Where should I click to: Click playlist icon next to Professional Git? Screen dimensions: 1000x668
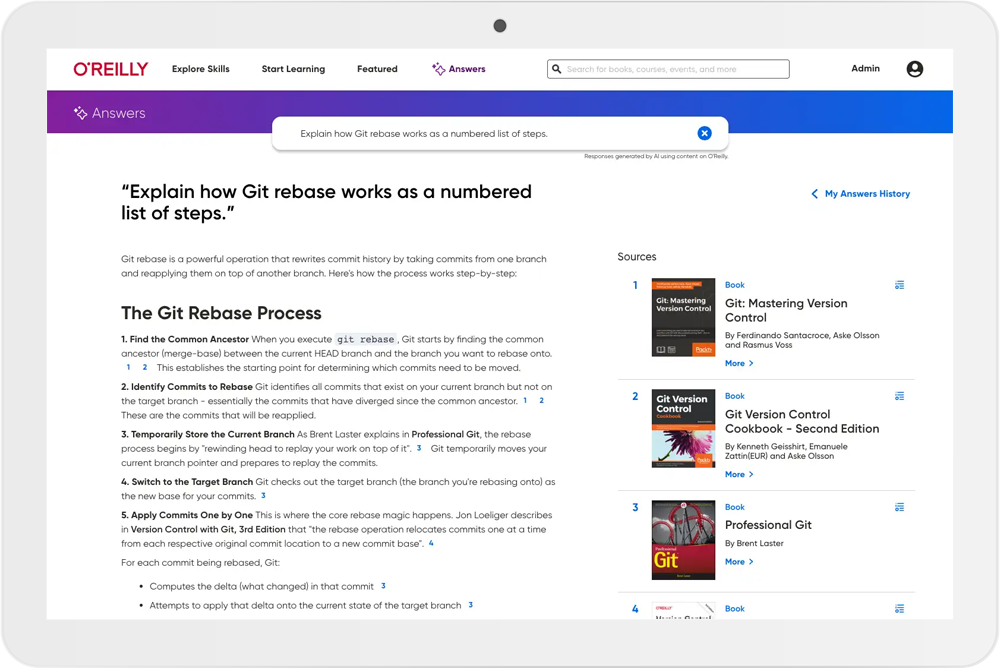[899, 507]
